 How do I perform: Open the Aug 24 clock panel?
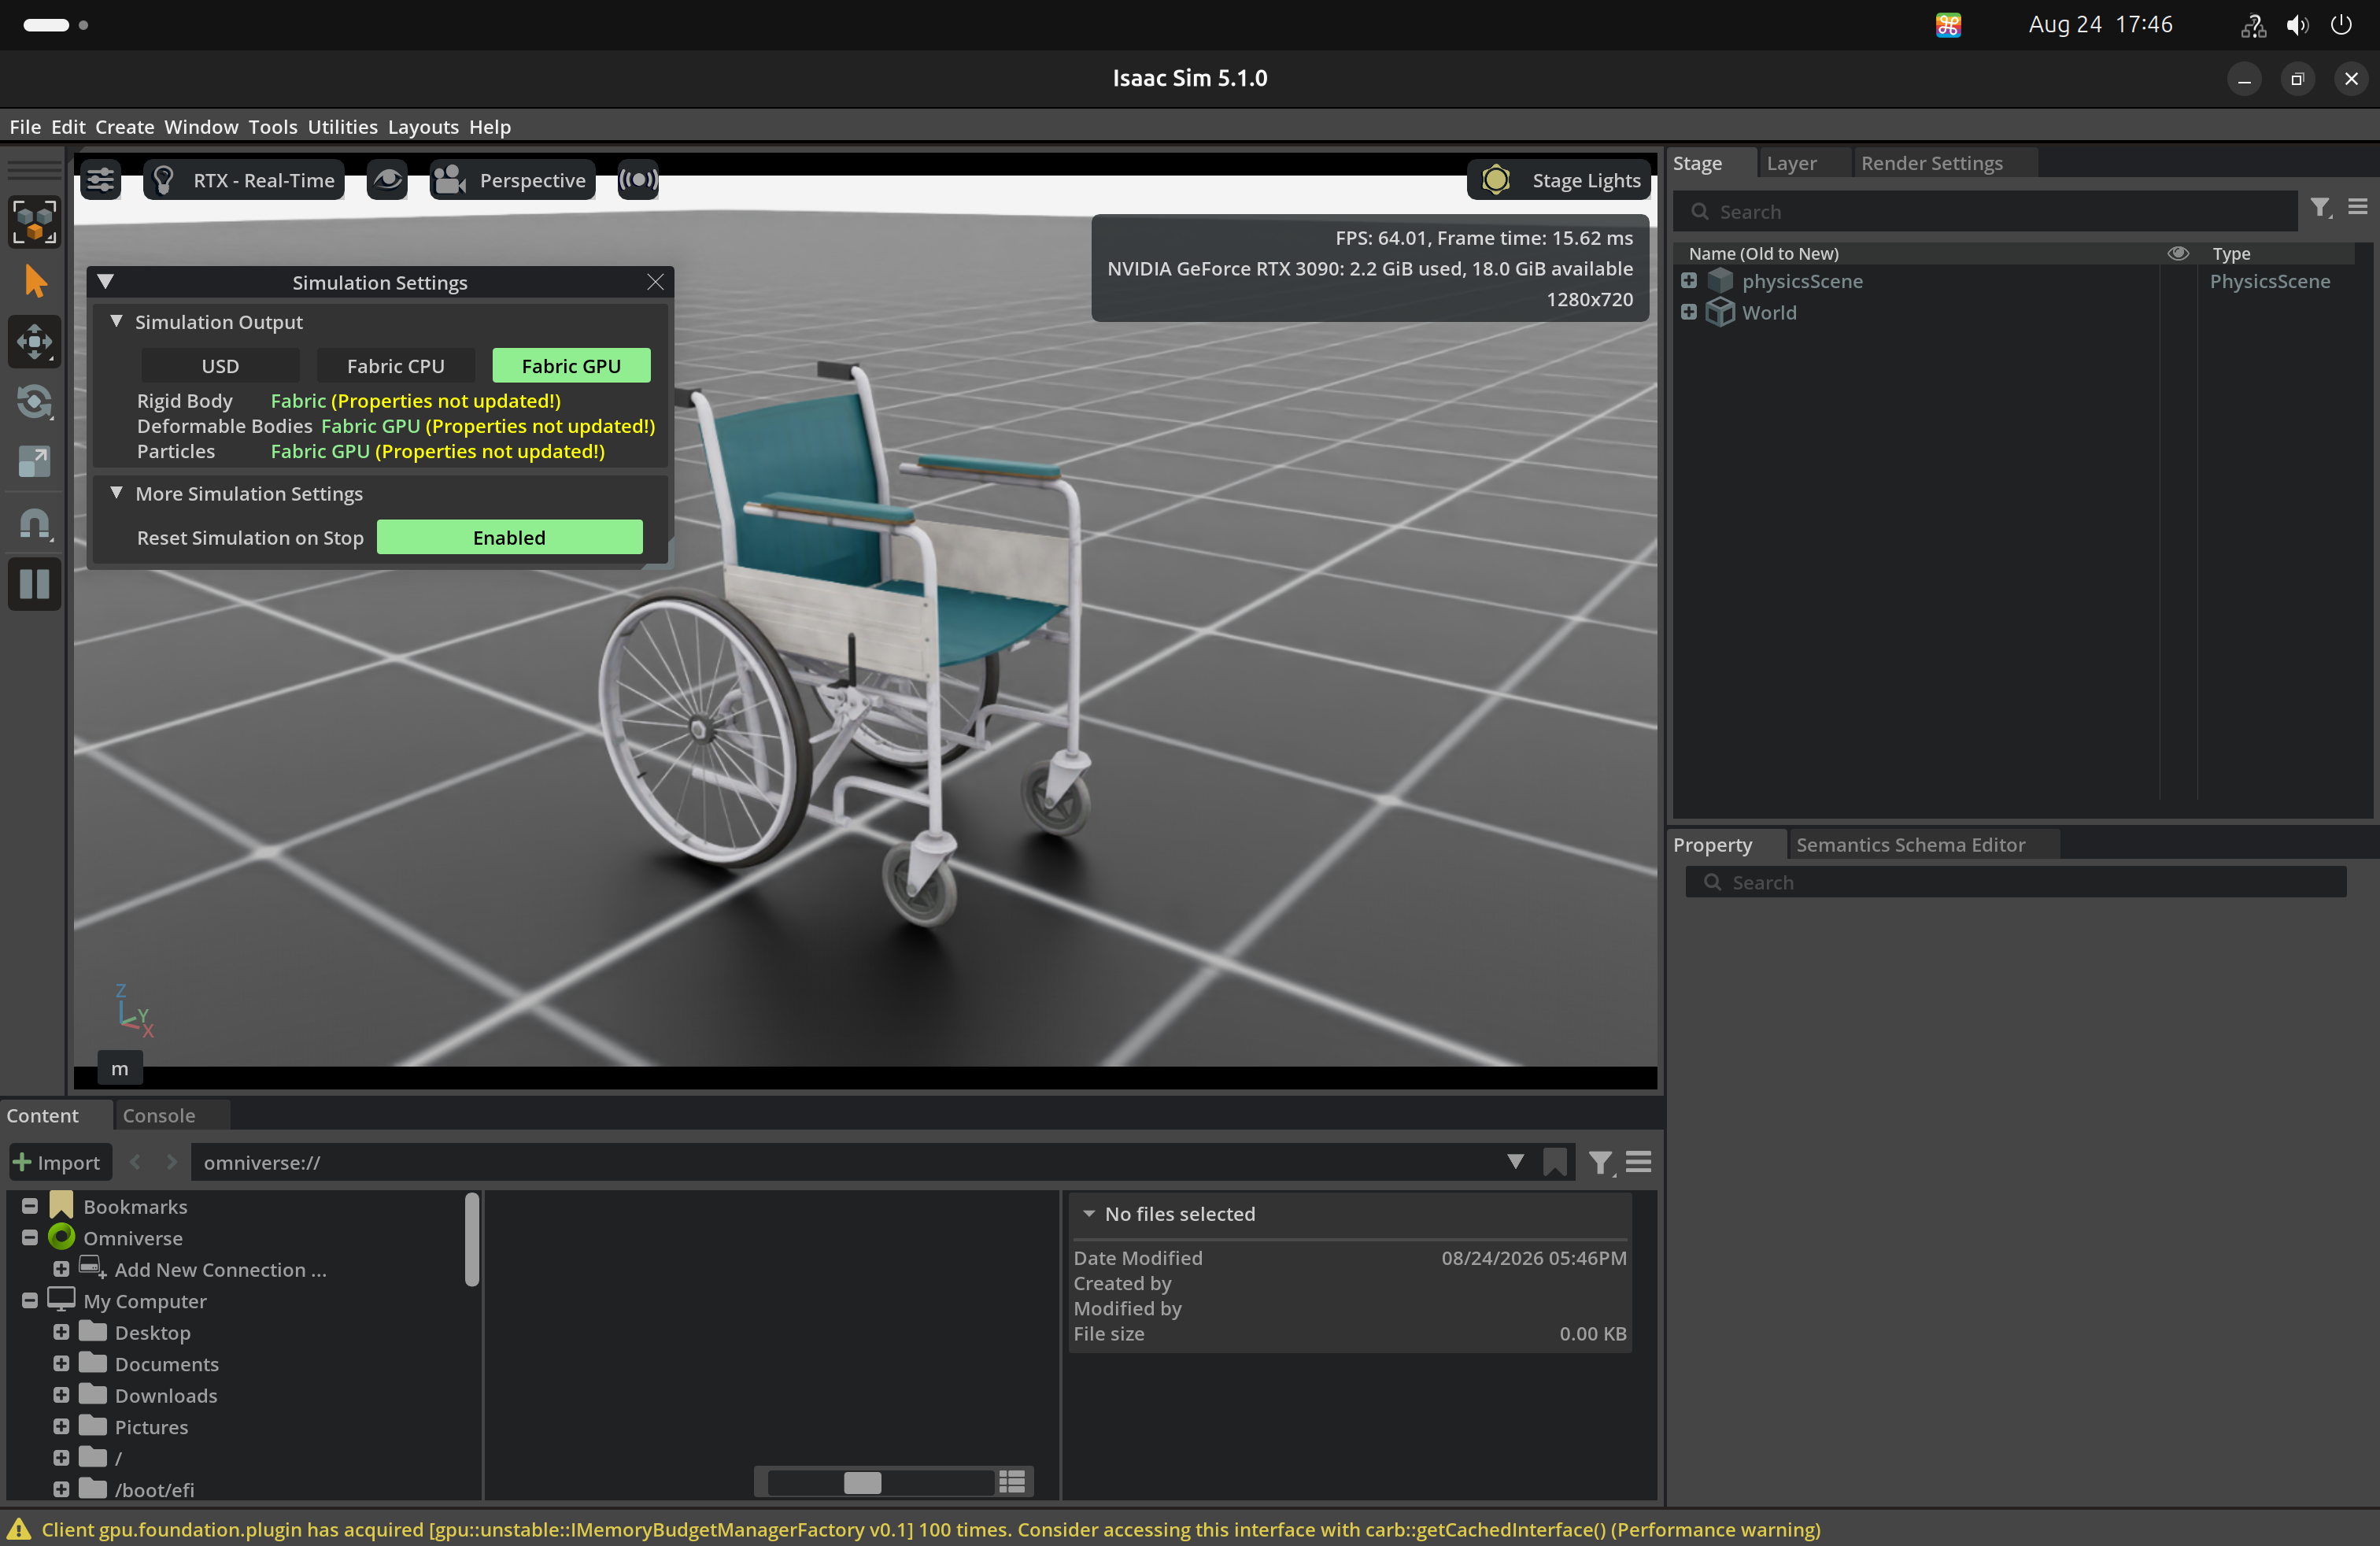[x=2100, y=25]
